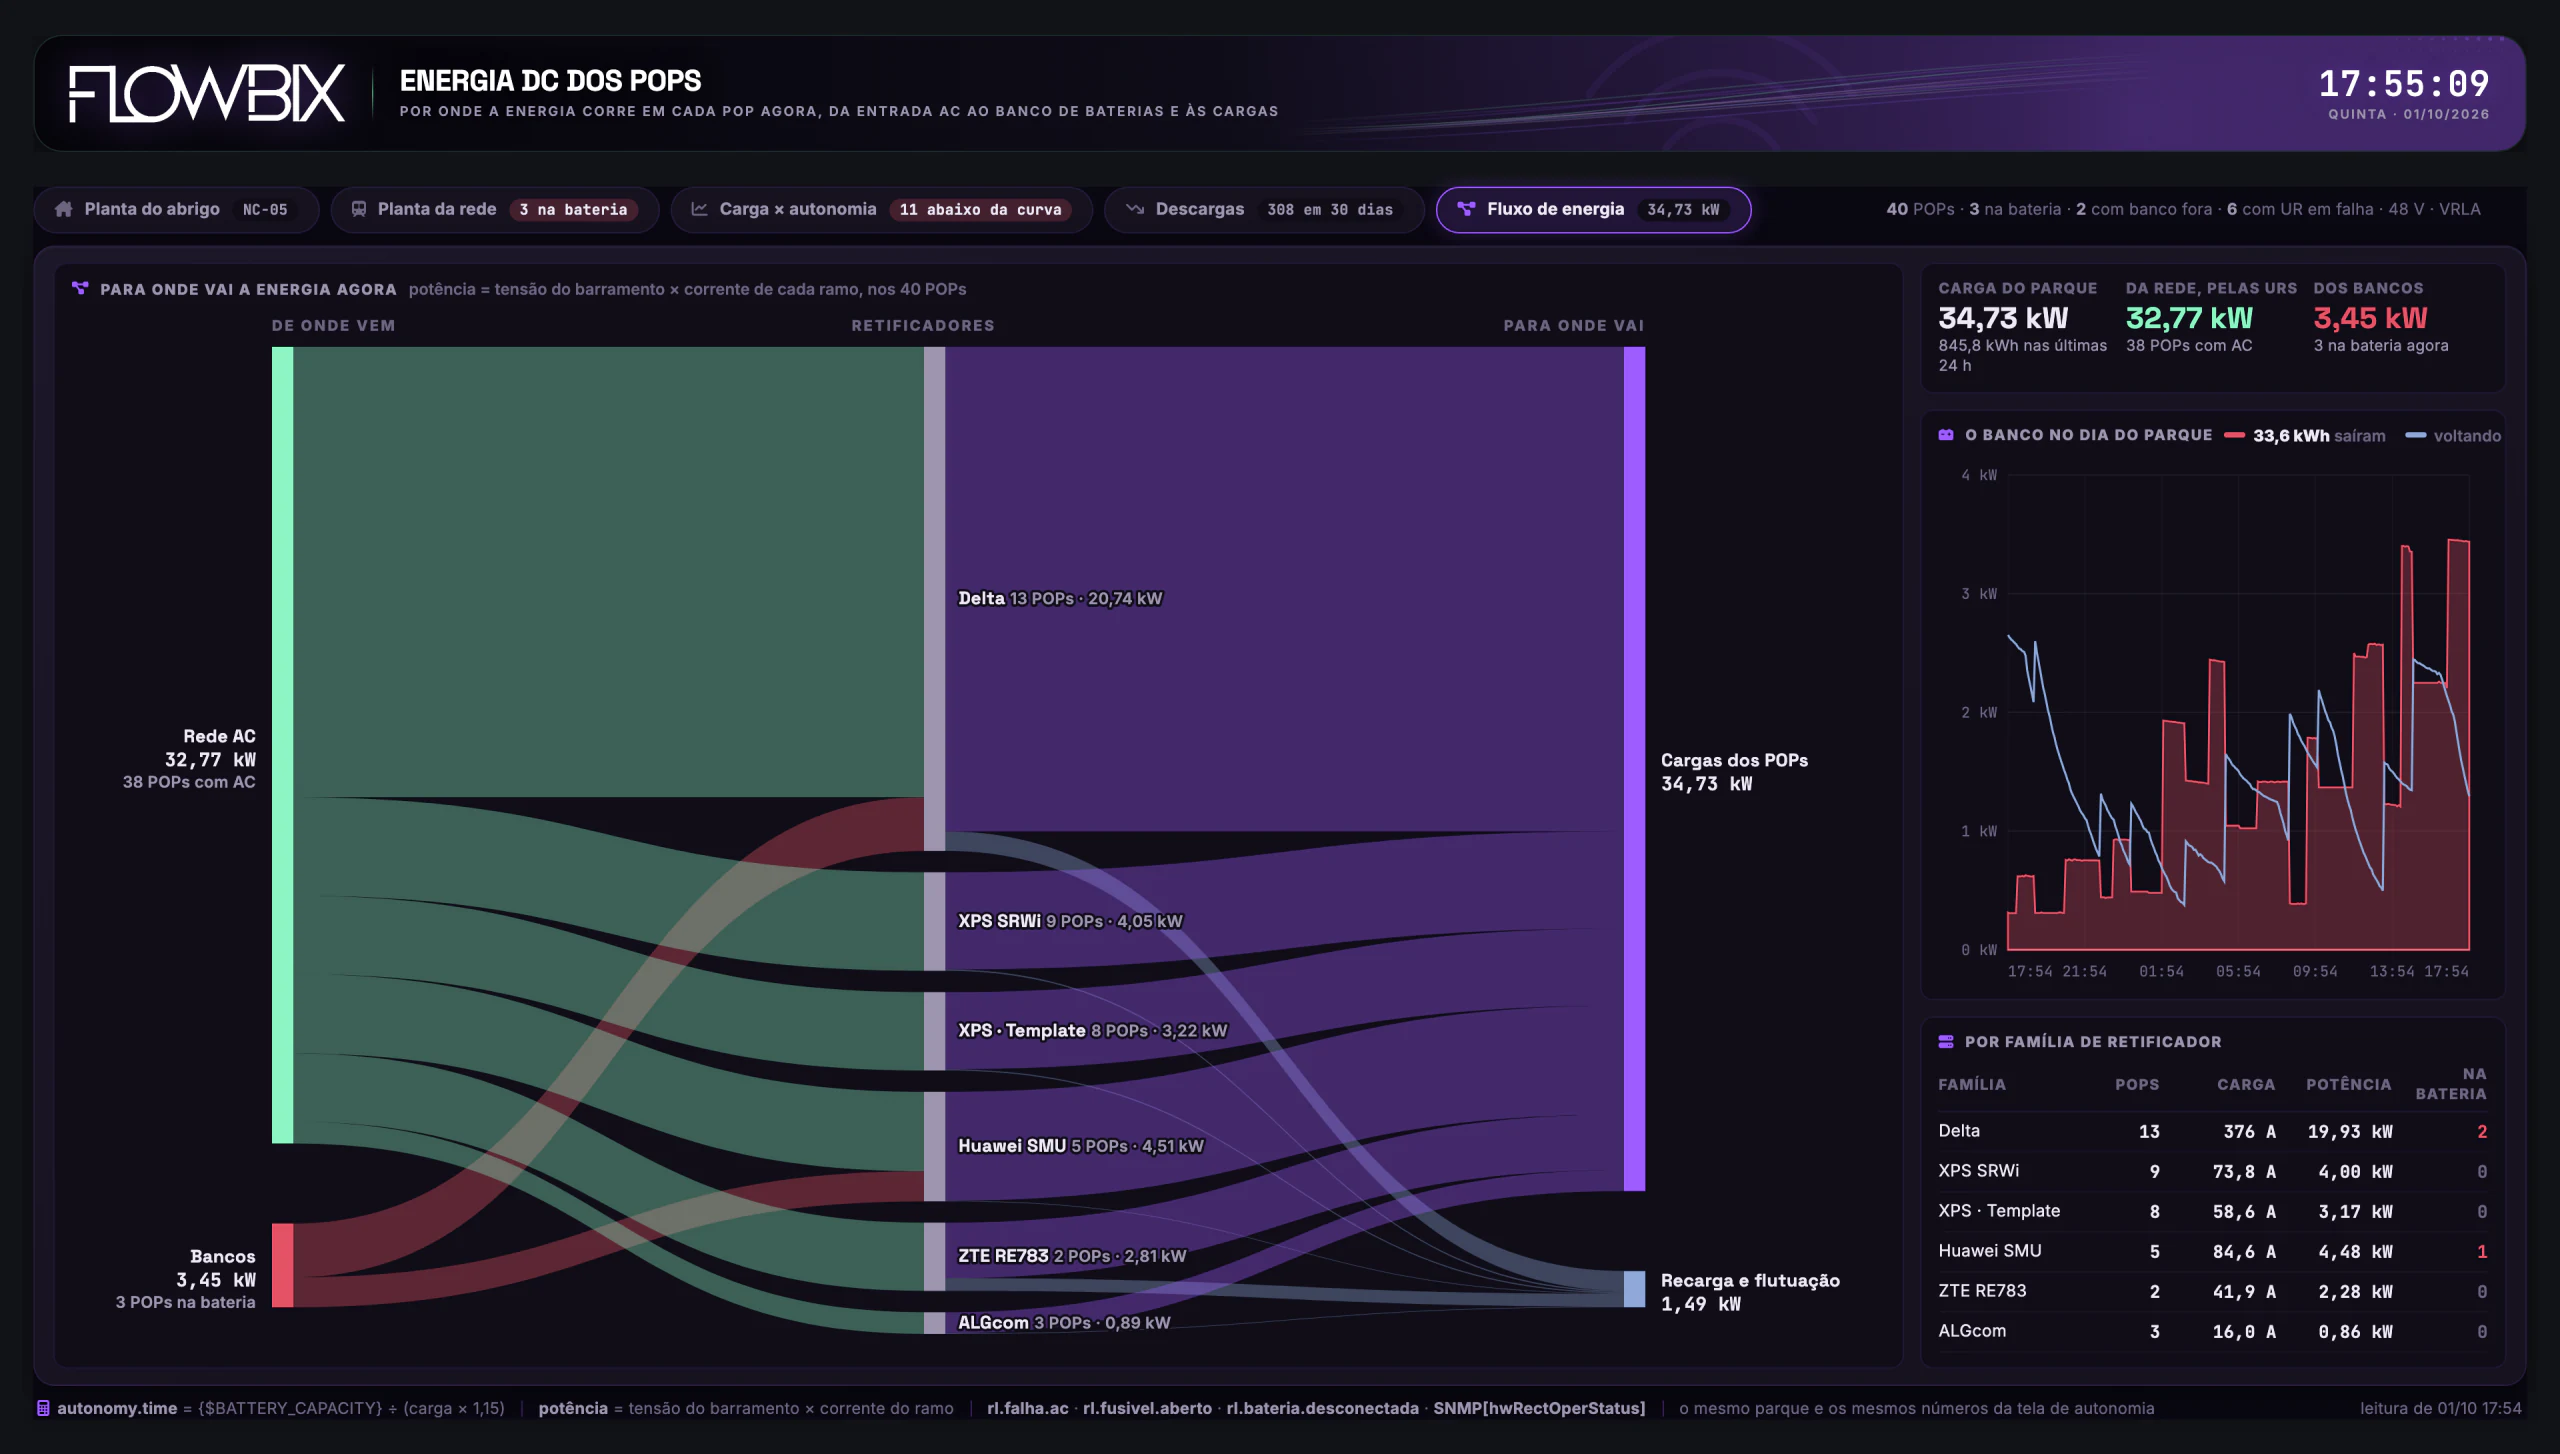Select the Delta 13 POPs rectifier node label
The width and height of the screenshot is (2560, 1454).
pos(1060,599)
